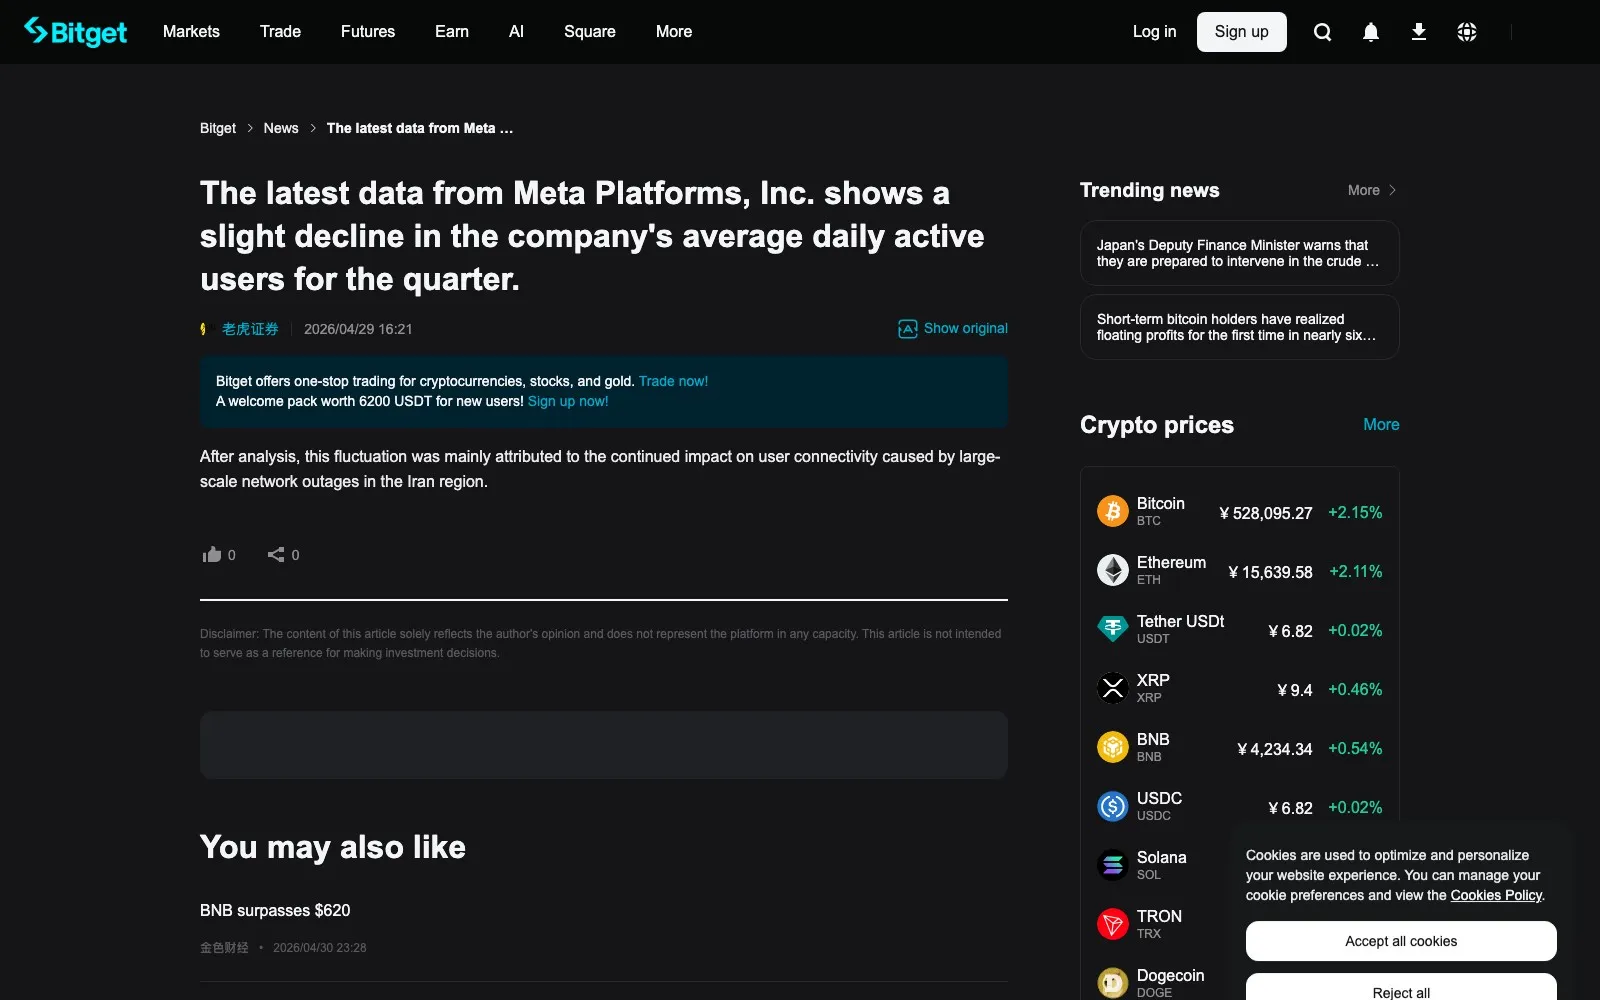Click the Show original translate icon
1600x1000 pixels.
coord(908,329)
